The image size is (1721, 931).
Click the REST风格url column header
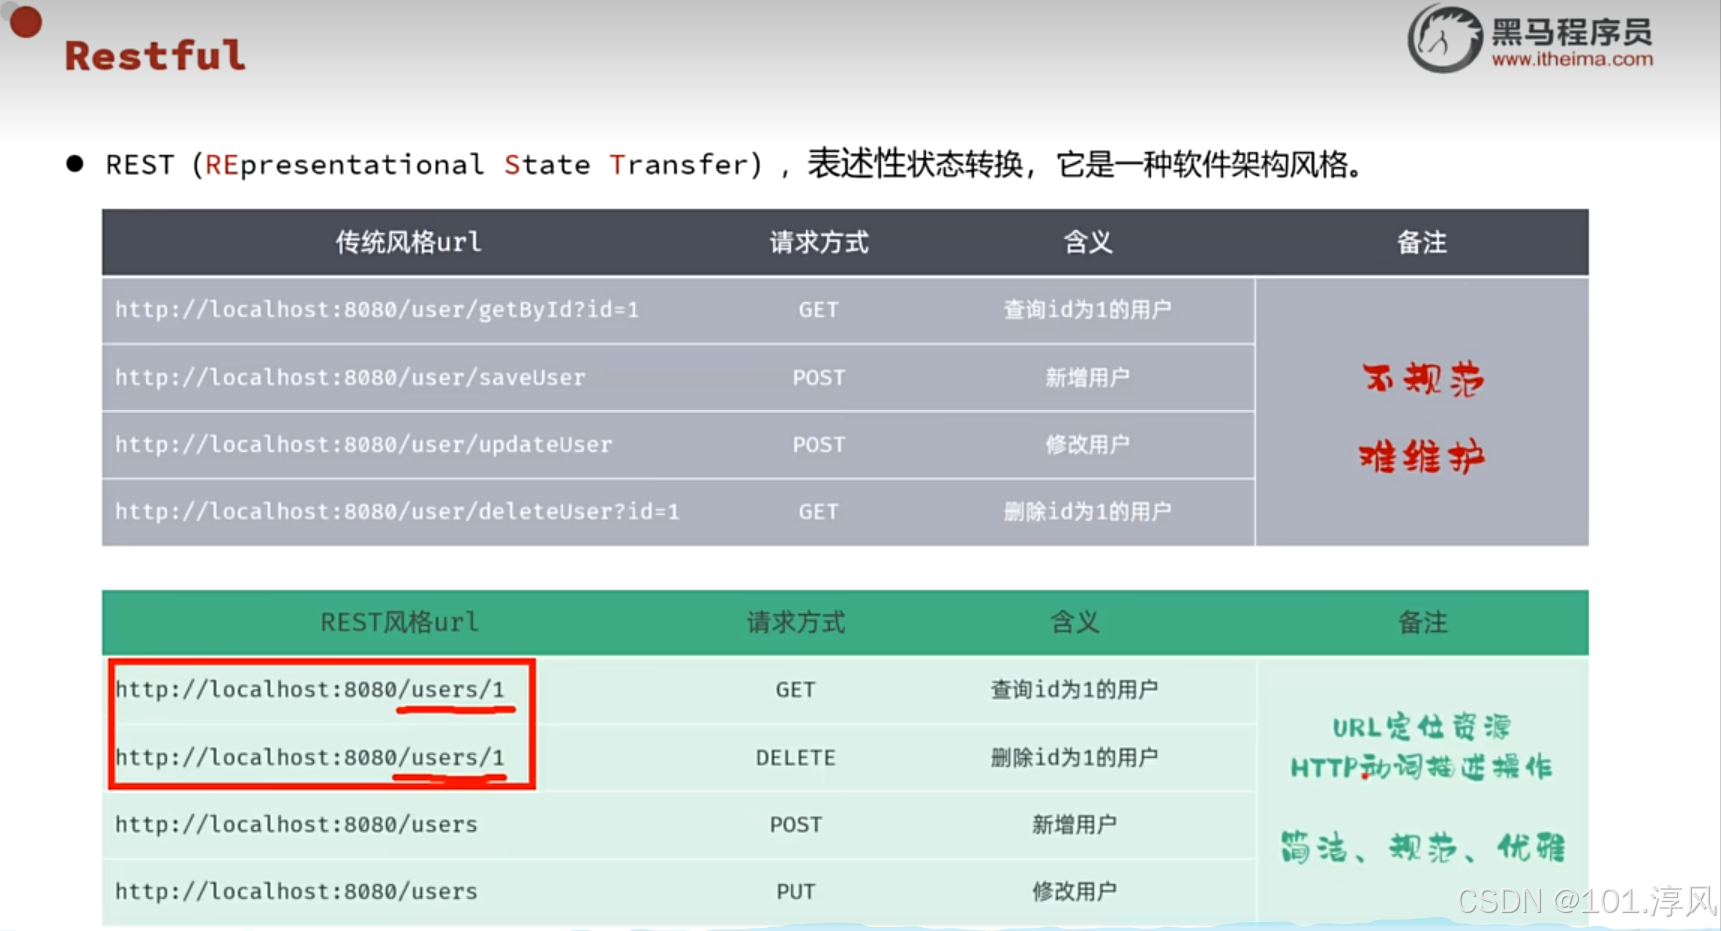click(x=399, y=623)
